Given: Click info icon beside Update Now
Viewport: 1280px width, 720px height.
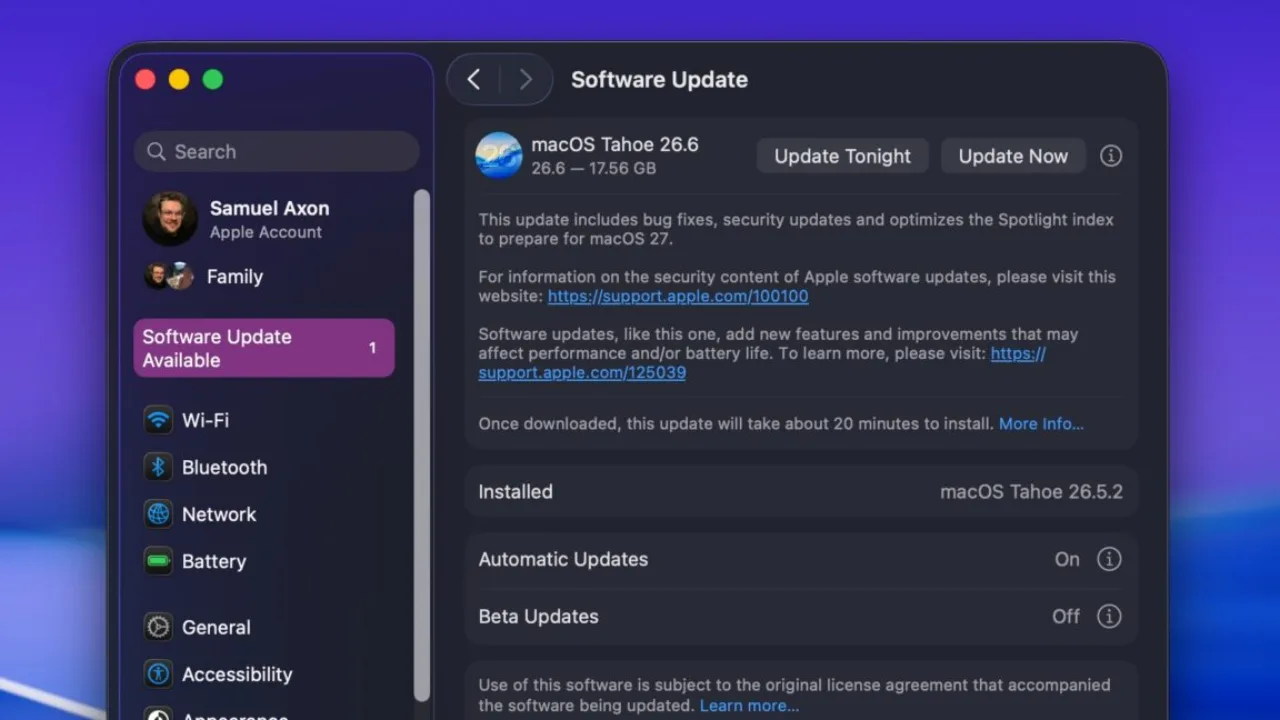Looking at the screenshot, I should click(1111, 156).
